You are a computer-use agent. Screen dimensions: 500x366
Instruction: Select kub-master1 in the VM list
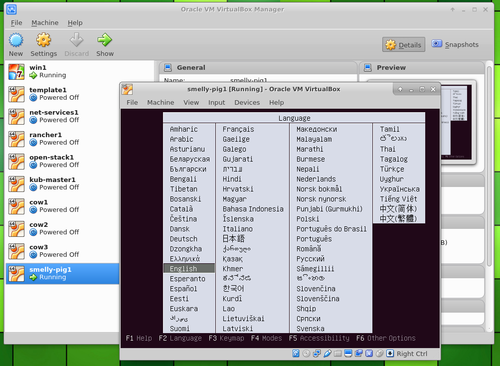(x=63, y=184)
